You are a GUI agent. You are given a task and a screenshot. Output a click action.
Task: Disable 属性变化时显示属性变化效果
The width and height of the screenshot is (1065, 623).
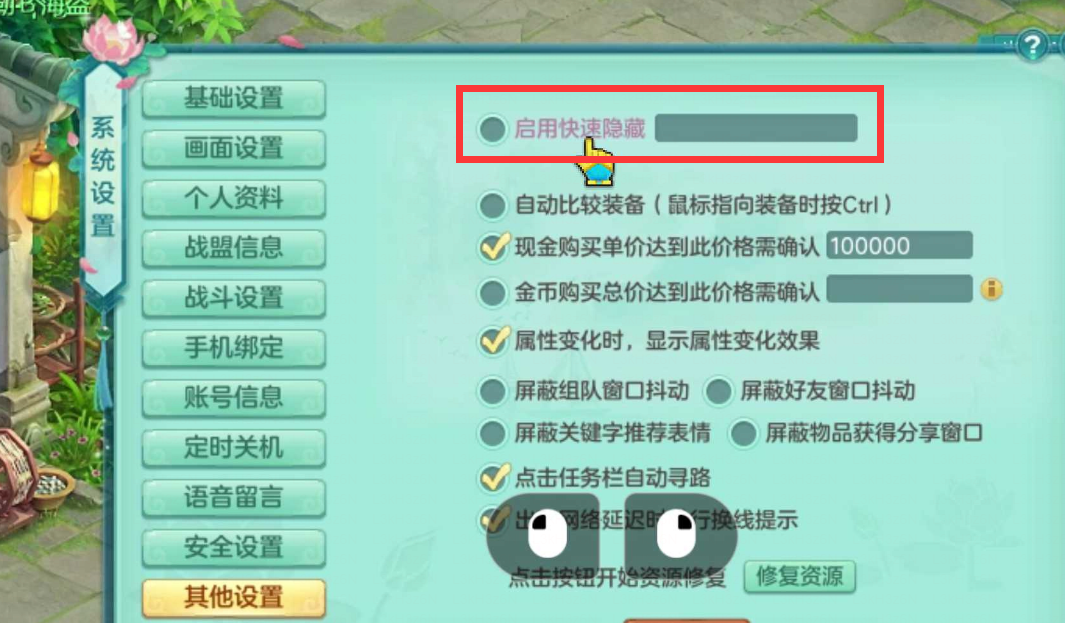[x=493, y=340]
